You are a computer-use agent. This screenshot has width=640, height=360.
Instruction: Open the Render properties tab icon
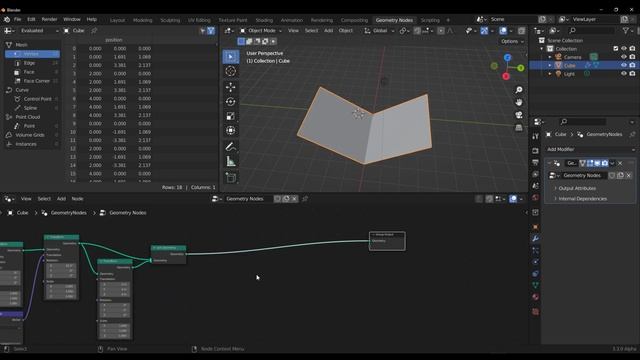coord(535,151)
